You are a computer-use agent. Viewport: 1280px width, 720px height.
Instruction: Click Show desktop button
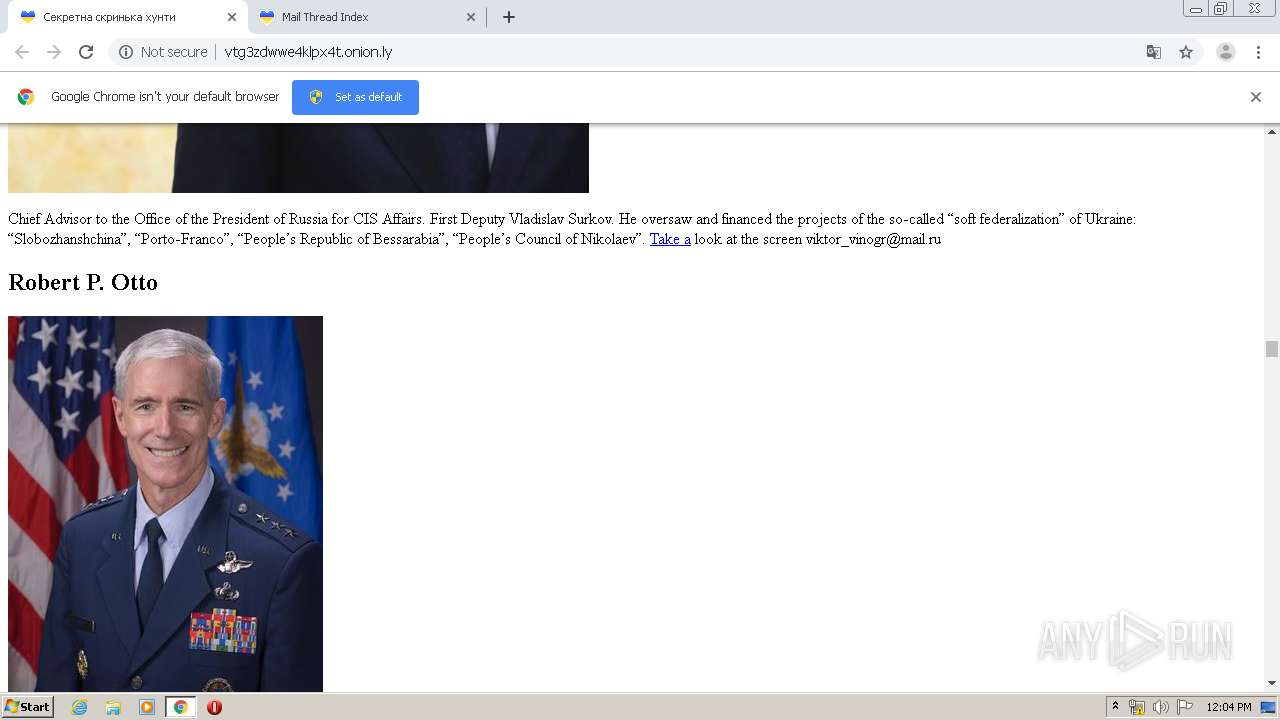pos(1269,707)
